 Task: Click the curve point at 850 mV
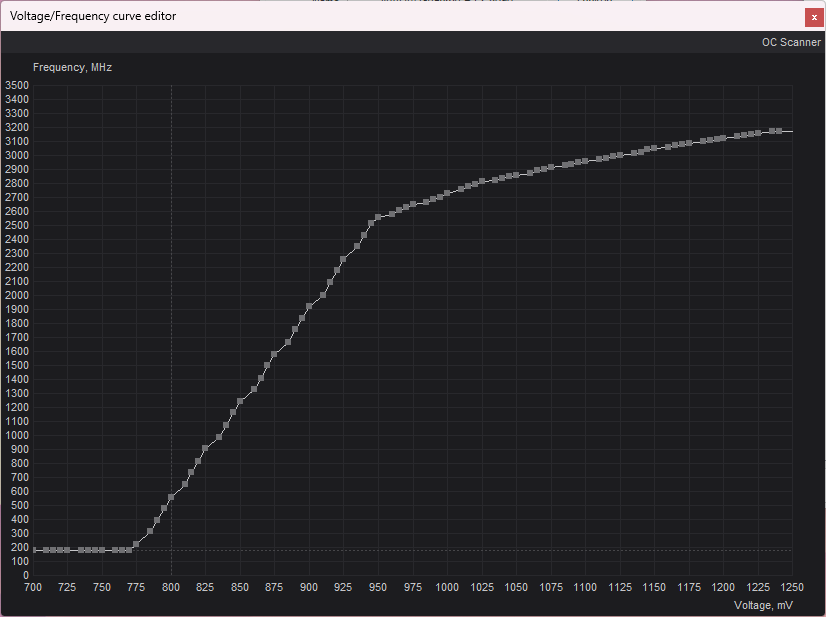pos(240,402)
